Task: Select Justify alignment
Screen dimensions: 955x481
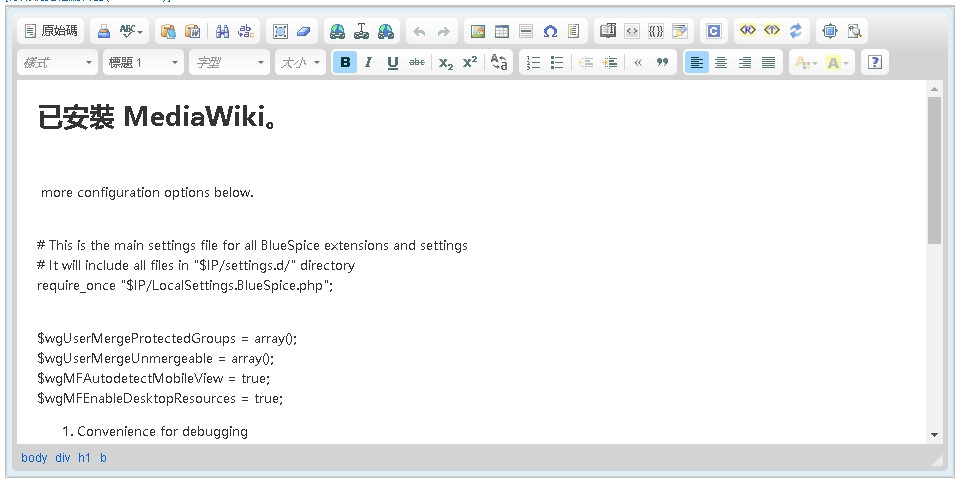Action: click(769, 62)
